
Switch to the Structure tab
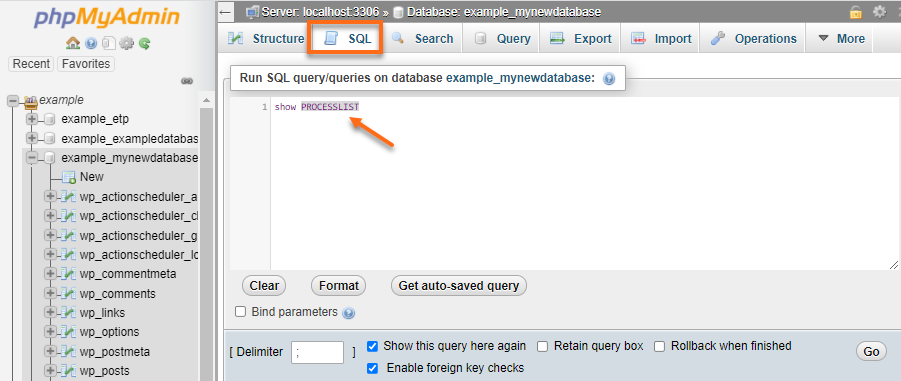tap(265, 39)
